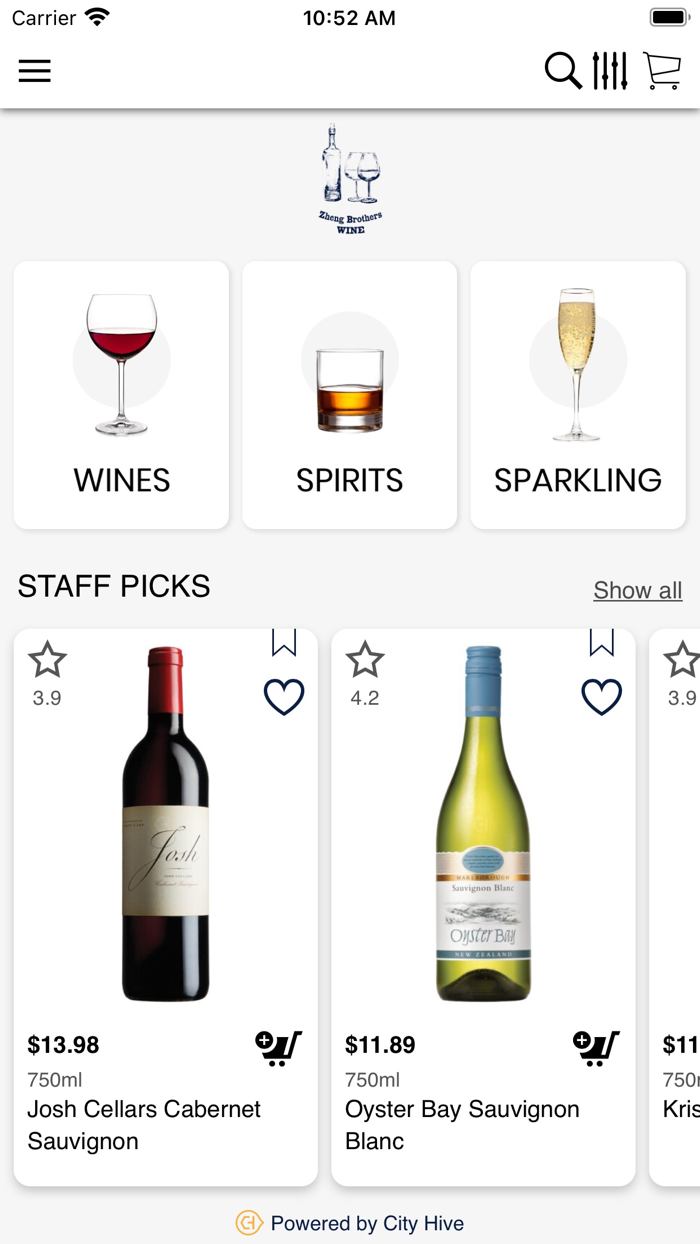
Task: Open the search icon
Action: [x=563, y=71]
